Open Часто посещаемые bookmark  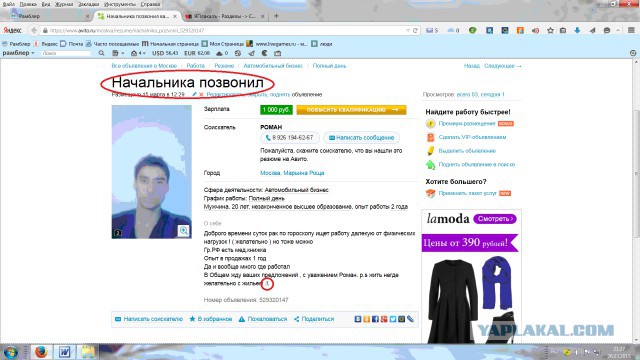(112, 44)
